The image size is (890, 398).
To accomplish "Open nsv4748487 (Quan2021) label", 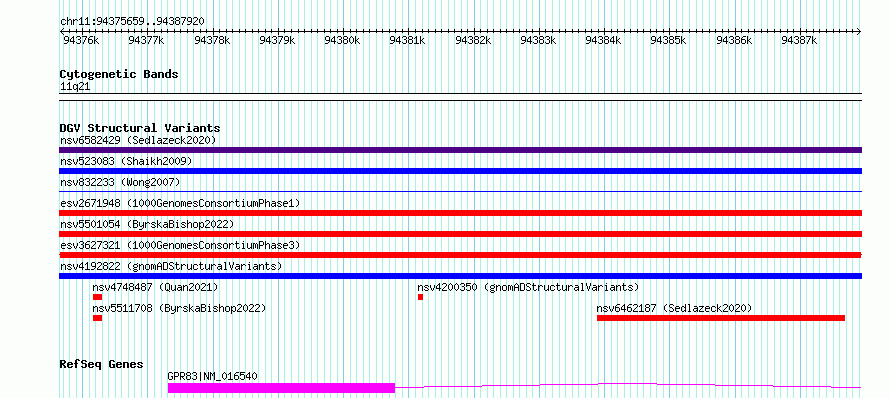I will tap(156, 287).
